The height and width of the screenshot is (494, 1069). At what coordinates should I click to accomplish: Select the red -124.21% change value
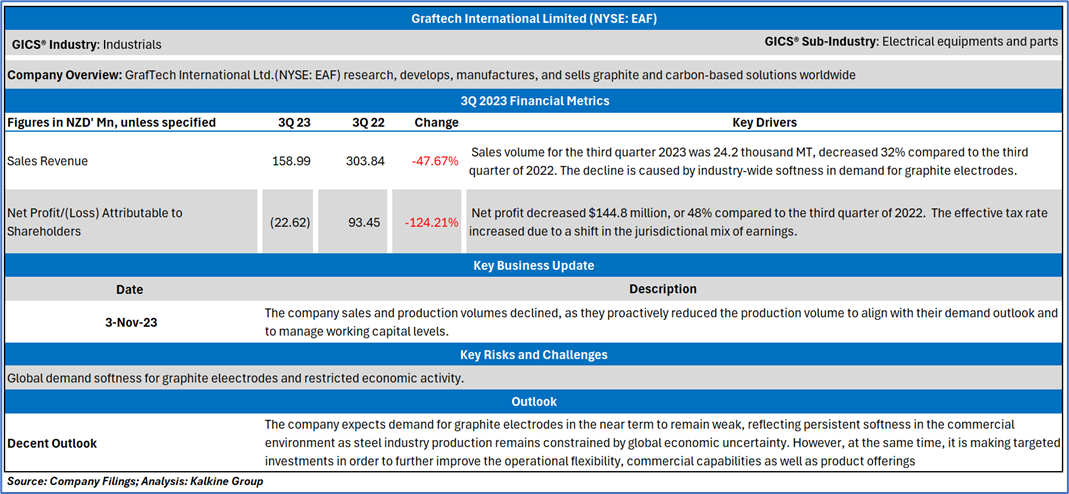(x=431, y=222)
